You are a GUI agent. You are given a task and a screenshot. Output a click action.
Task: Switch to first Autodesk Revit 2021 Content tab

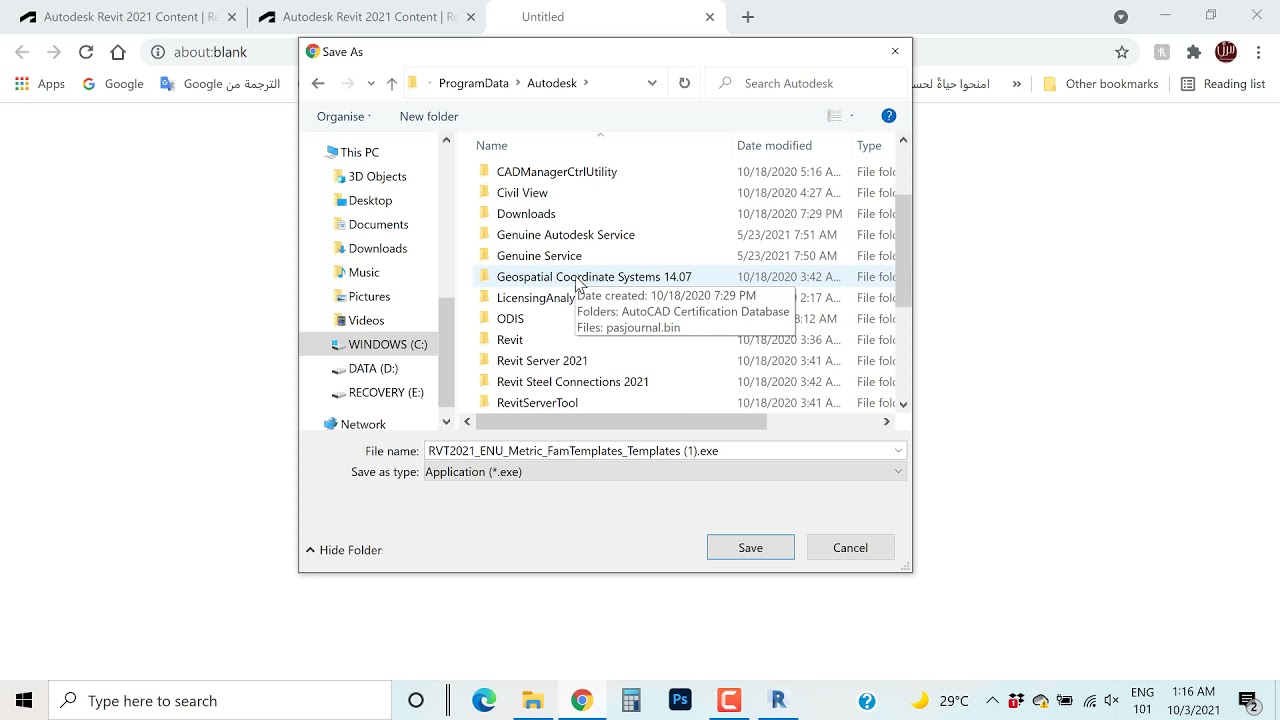tap(125, 17)
